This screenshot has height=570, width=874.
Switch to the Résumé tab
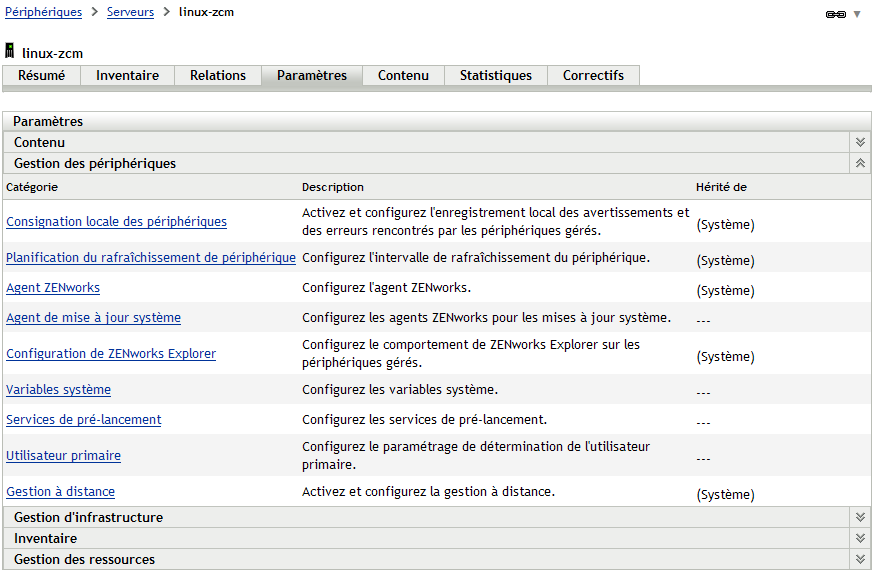tap(42, 75)
